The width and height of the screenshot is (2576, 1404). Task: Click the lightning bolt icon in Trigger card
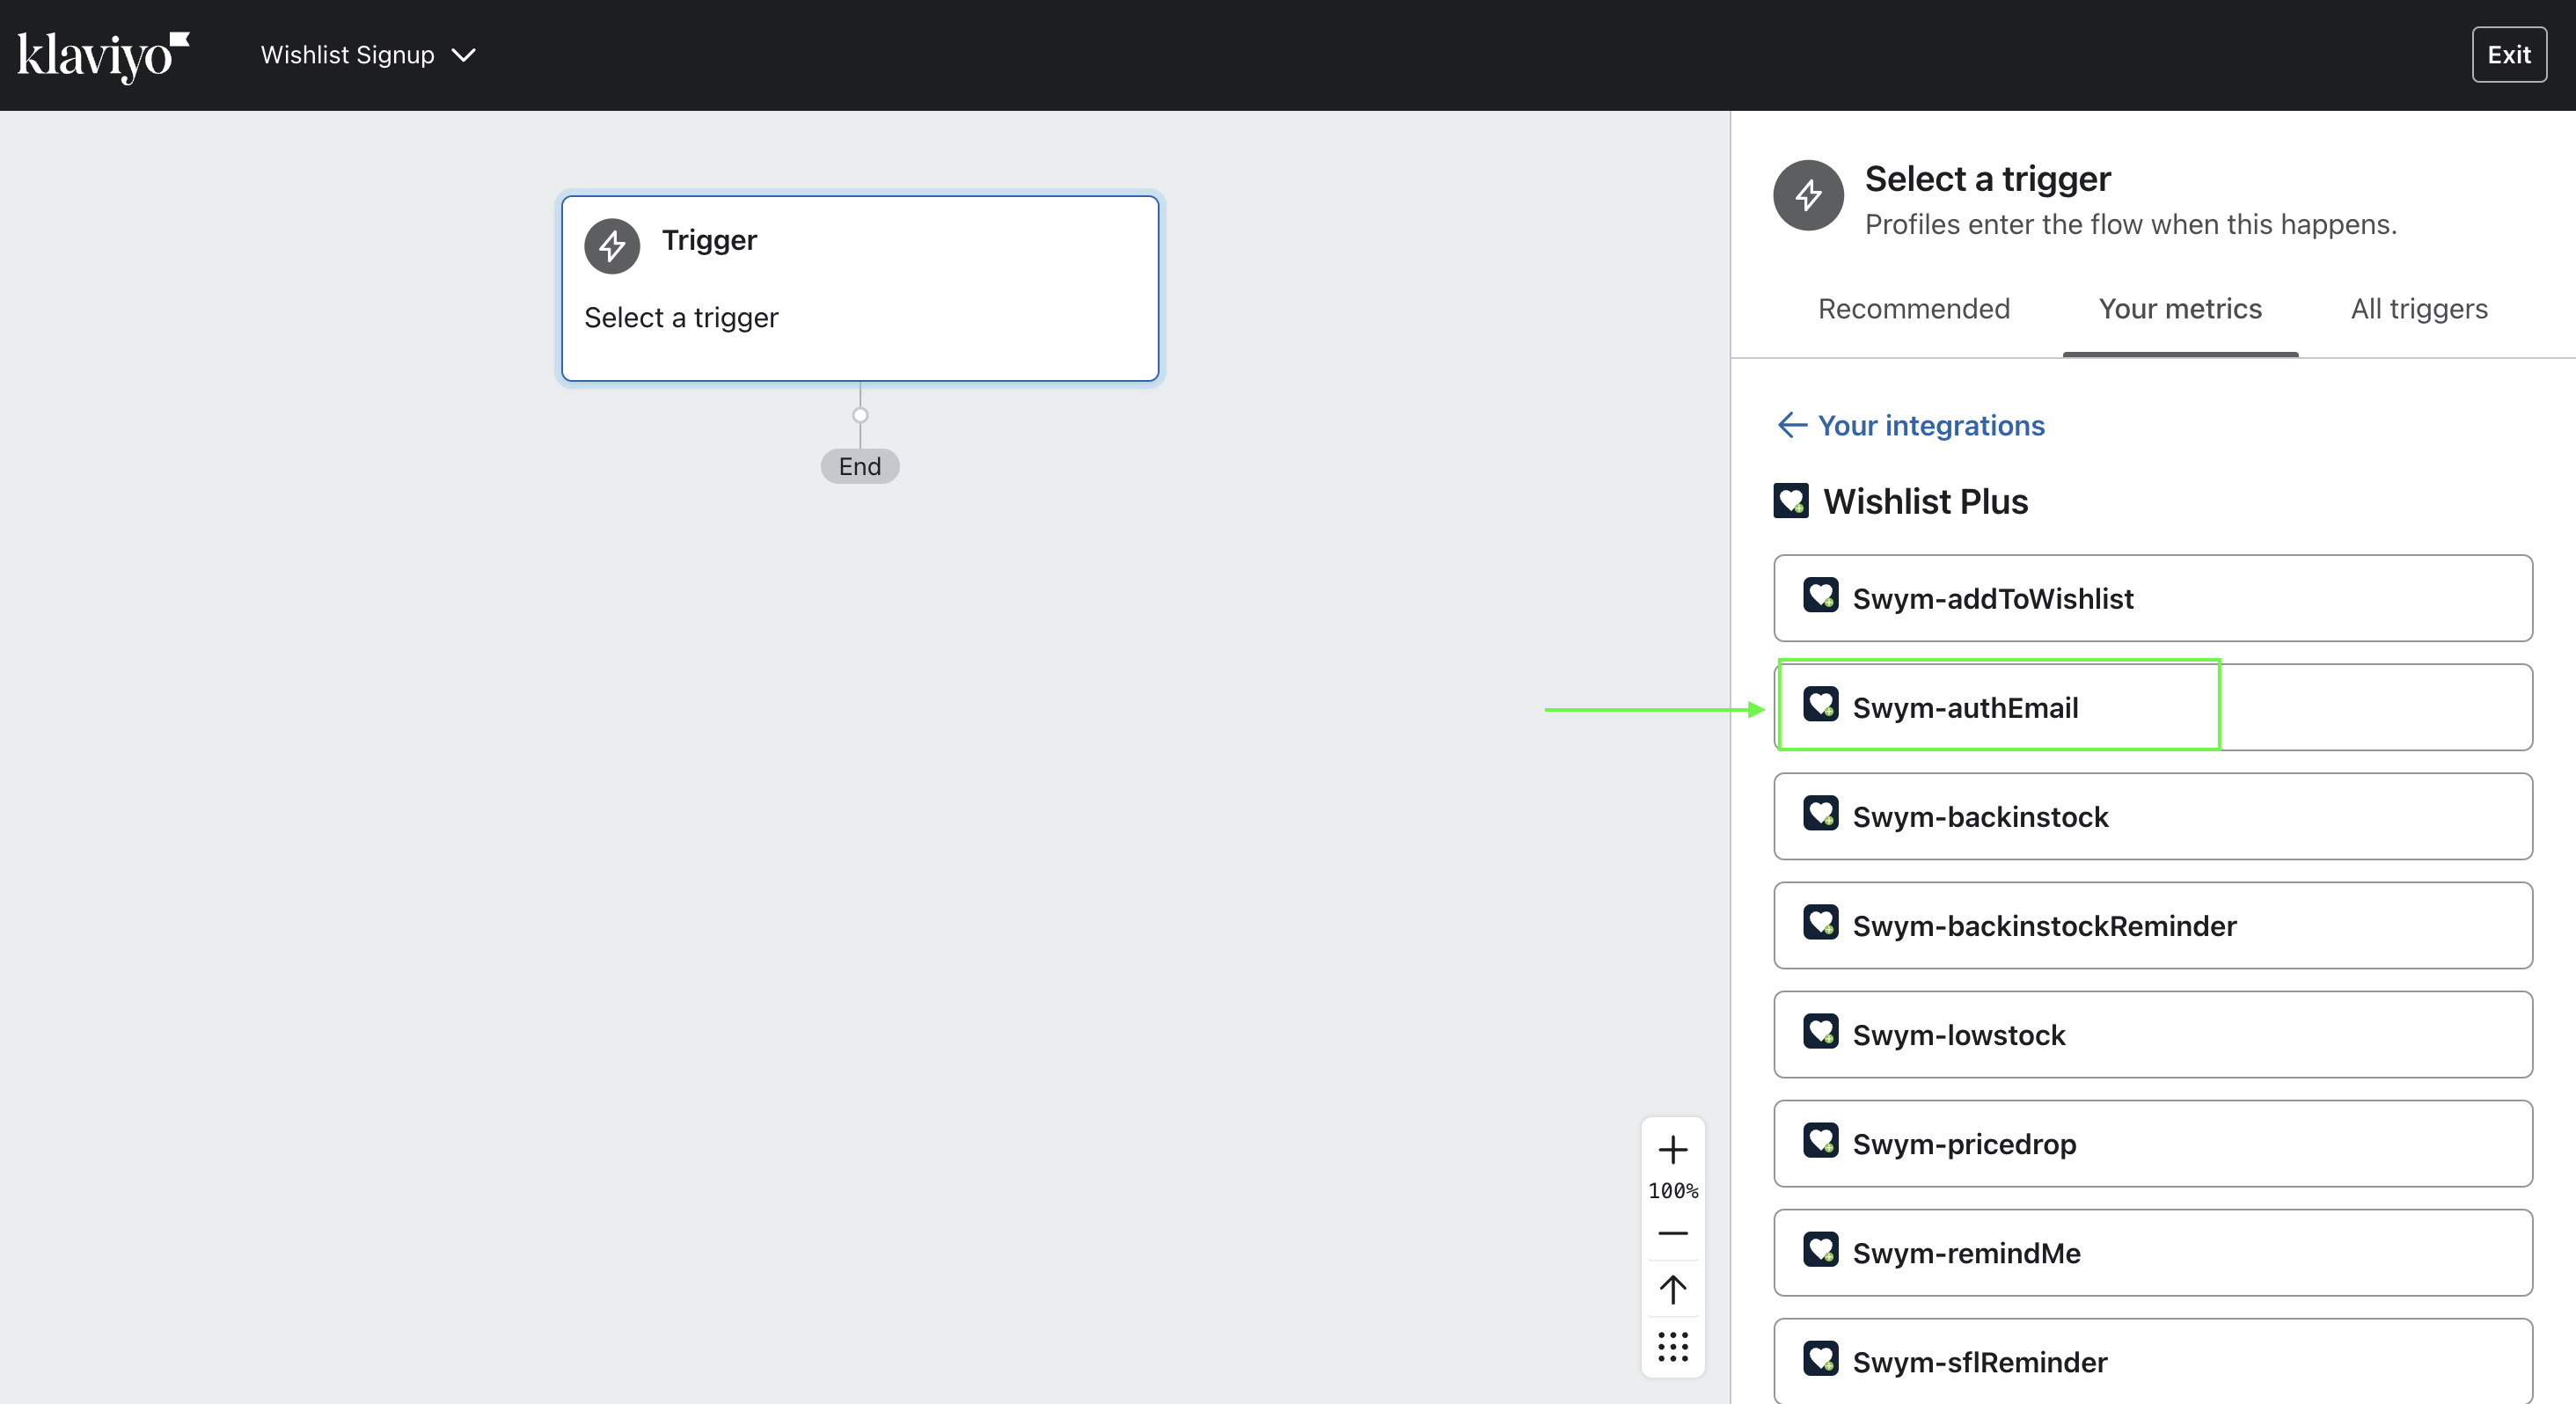click(612, 246)
